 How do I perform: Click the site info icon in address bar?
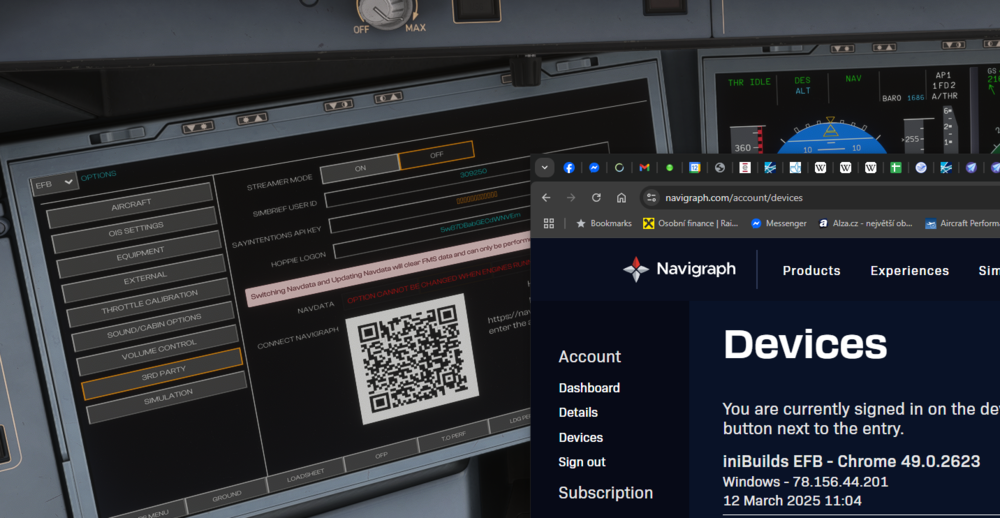651,198
